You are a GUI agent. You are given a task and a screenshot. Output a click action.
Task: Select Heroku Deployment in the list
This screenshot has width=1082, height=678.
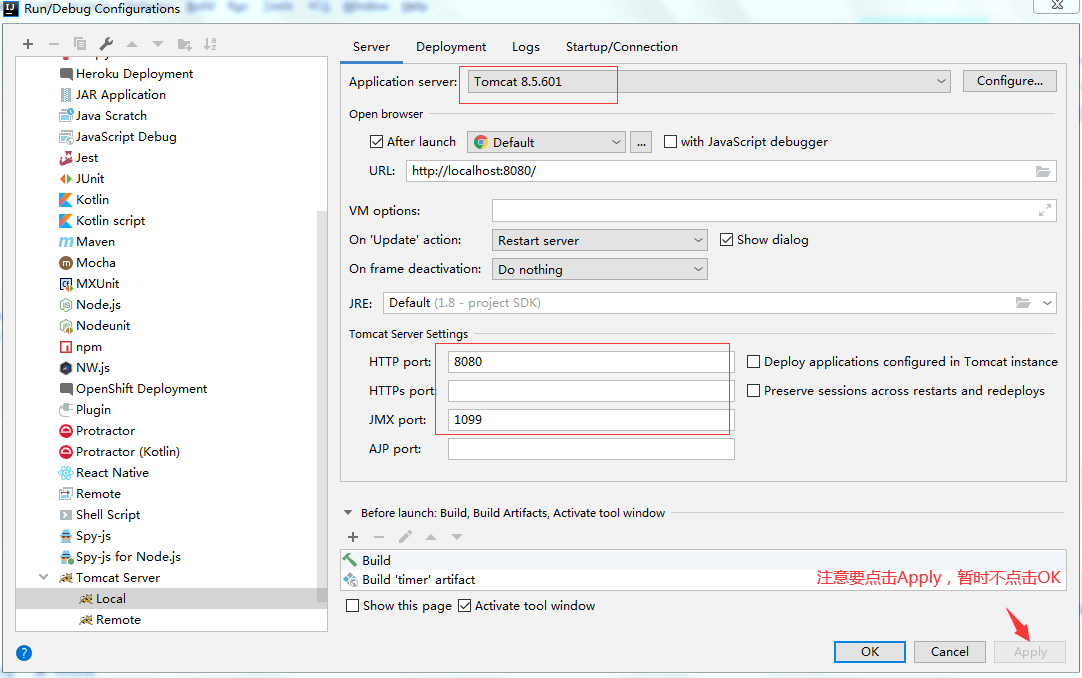(126, 74)
